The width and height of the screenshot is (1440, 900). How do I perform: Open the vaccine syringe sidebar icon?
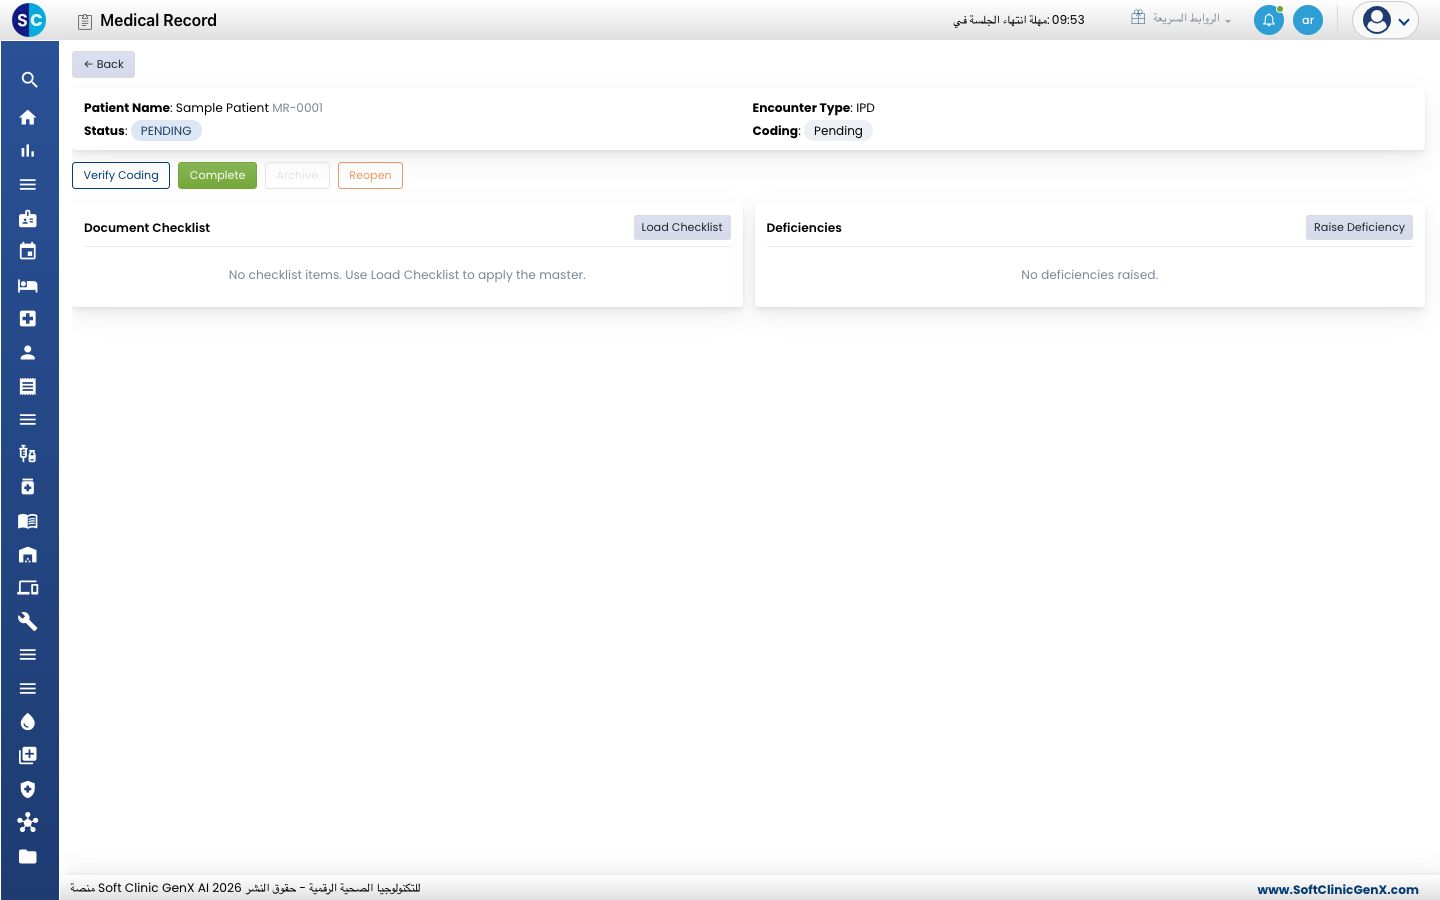point(28,454)
